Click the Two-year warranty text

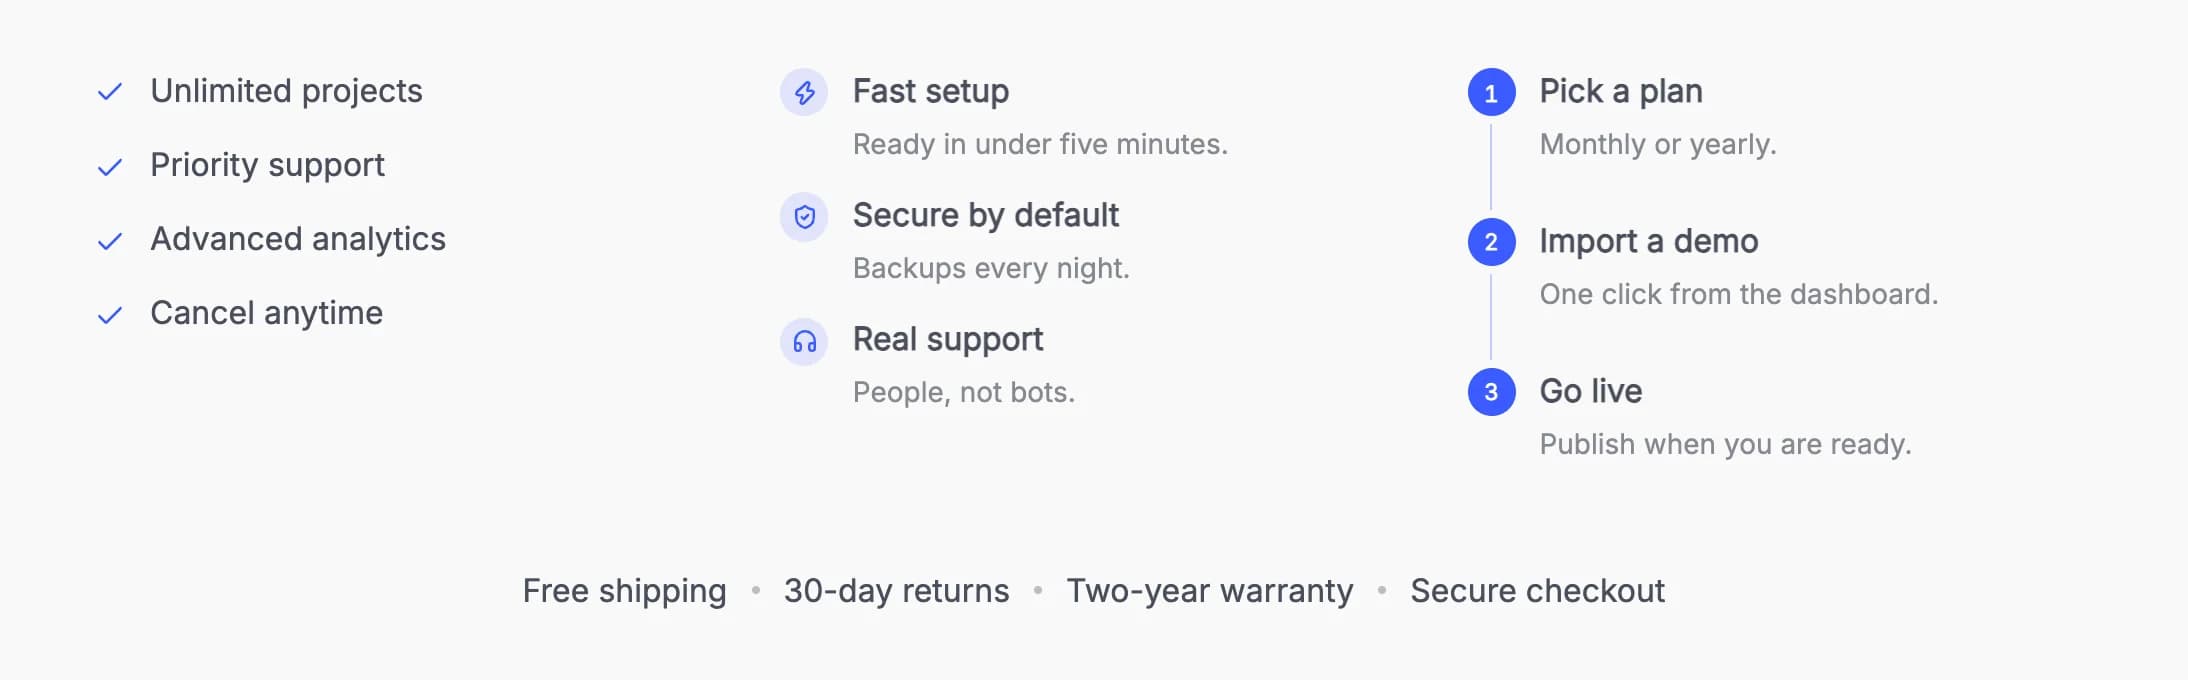point(1209,591)
